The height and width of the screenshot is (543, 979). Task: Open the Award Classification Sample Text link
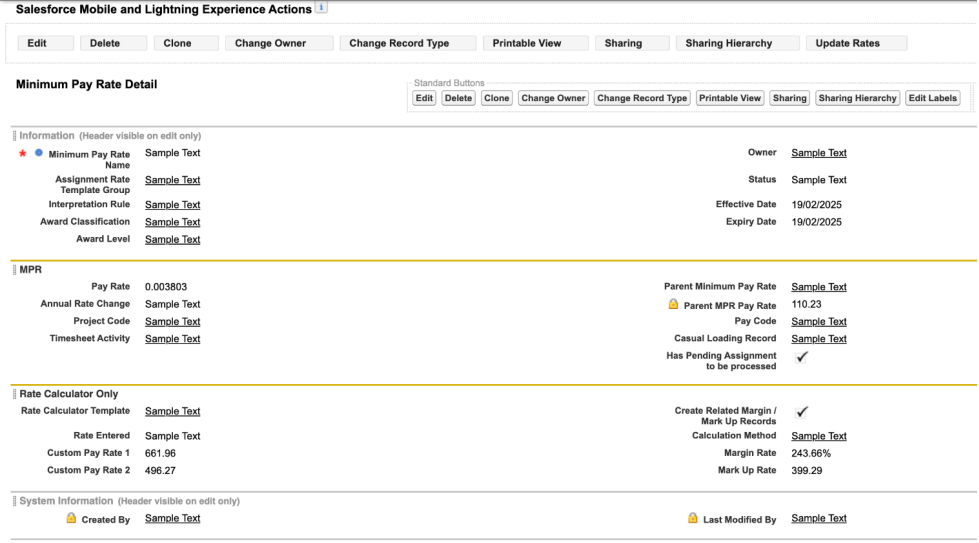172,222
